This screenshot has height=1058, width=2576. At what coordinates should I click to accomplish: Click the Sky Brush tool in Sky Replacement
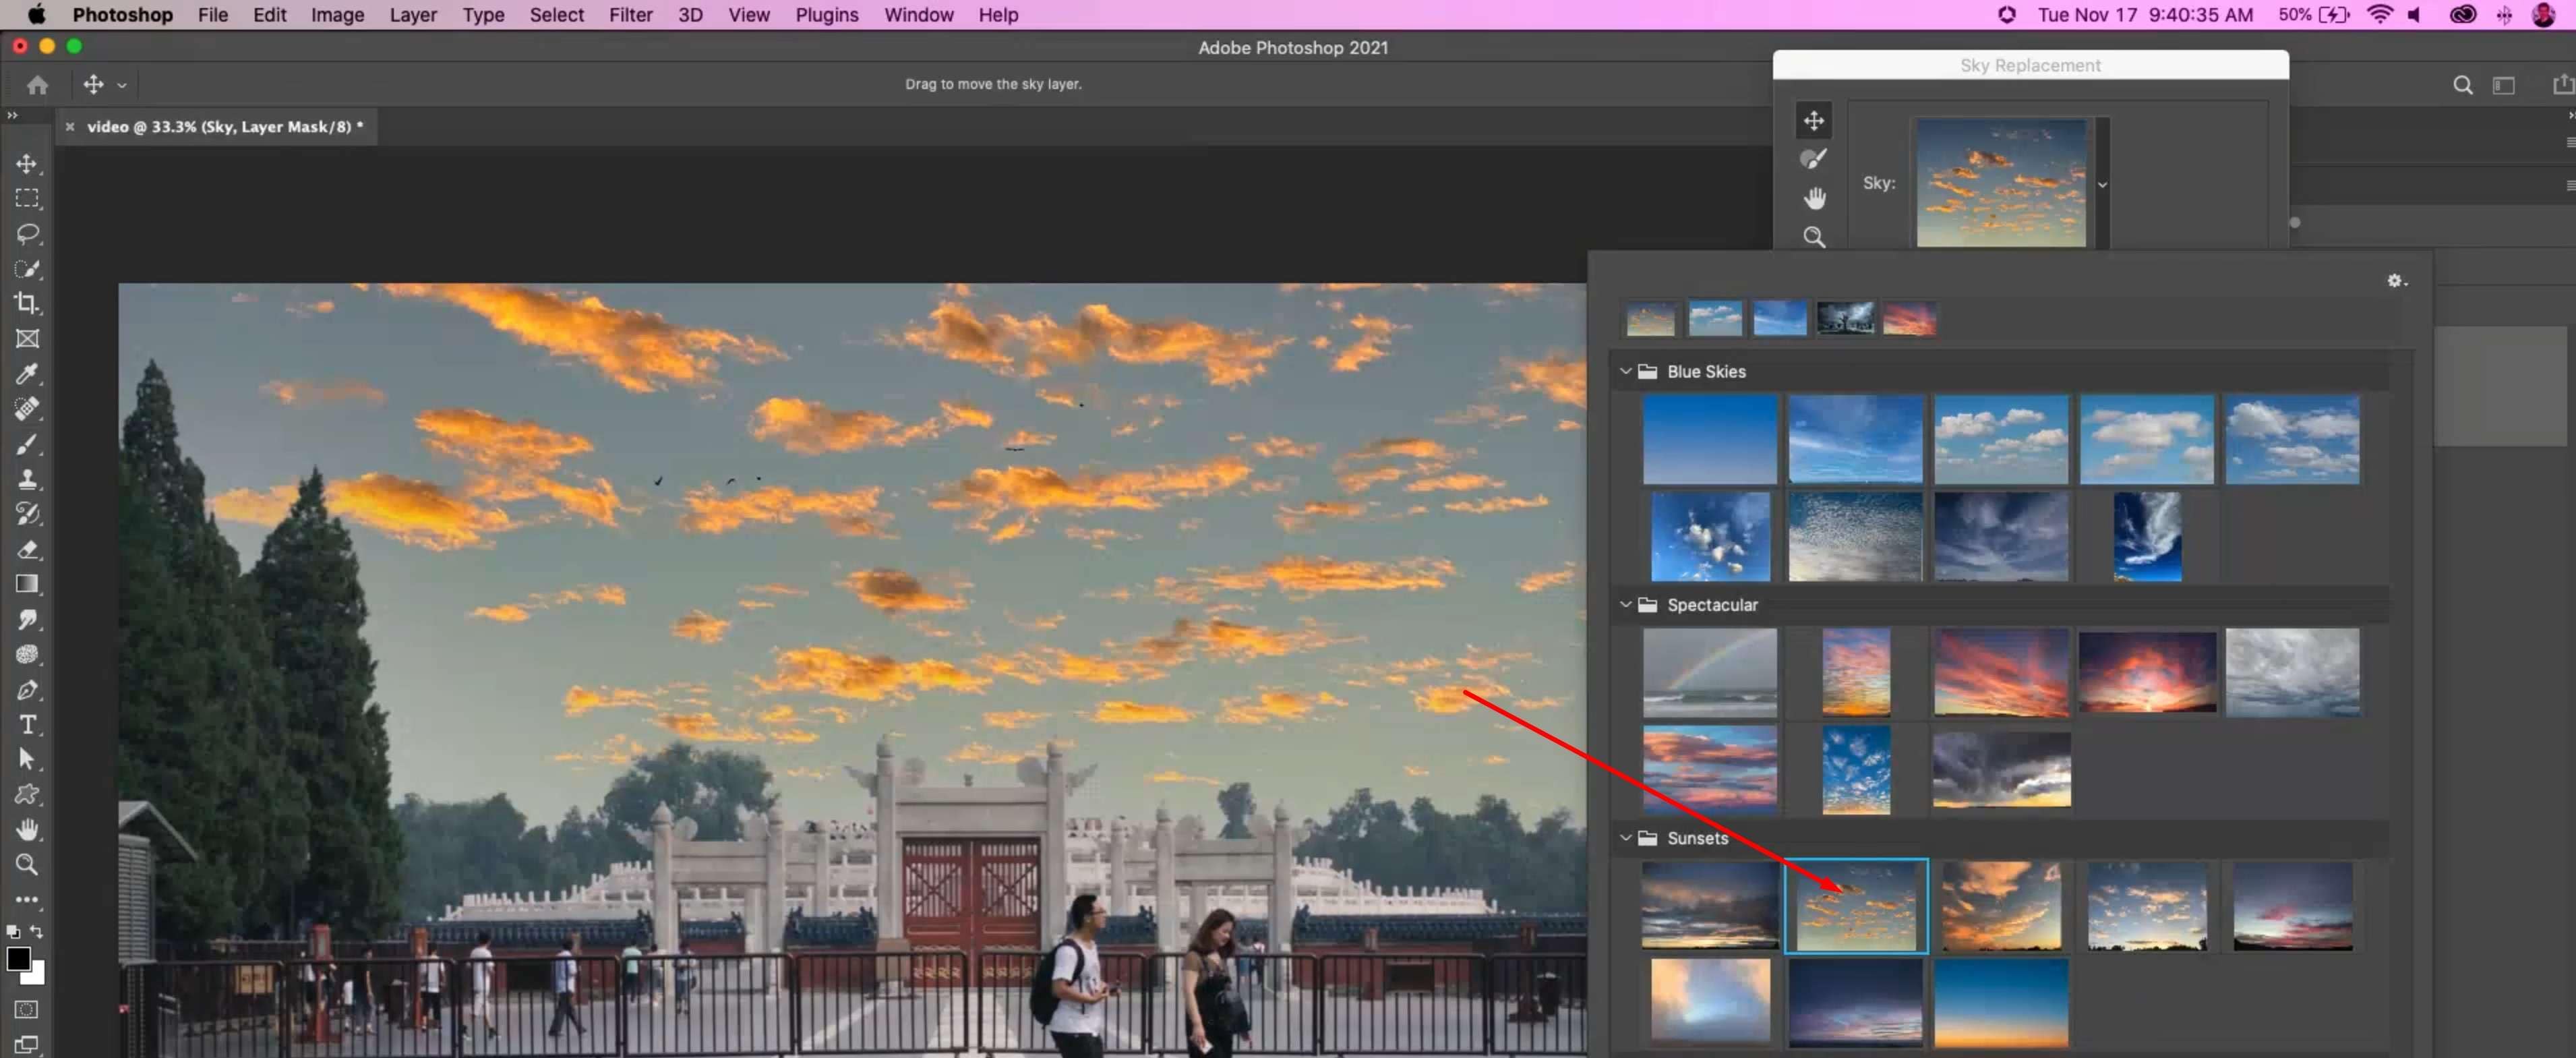click(x=1813, y=159)
